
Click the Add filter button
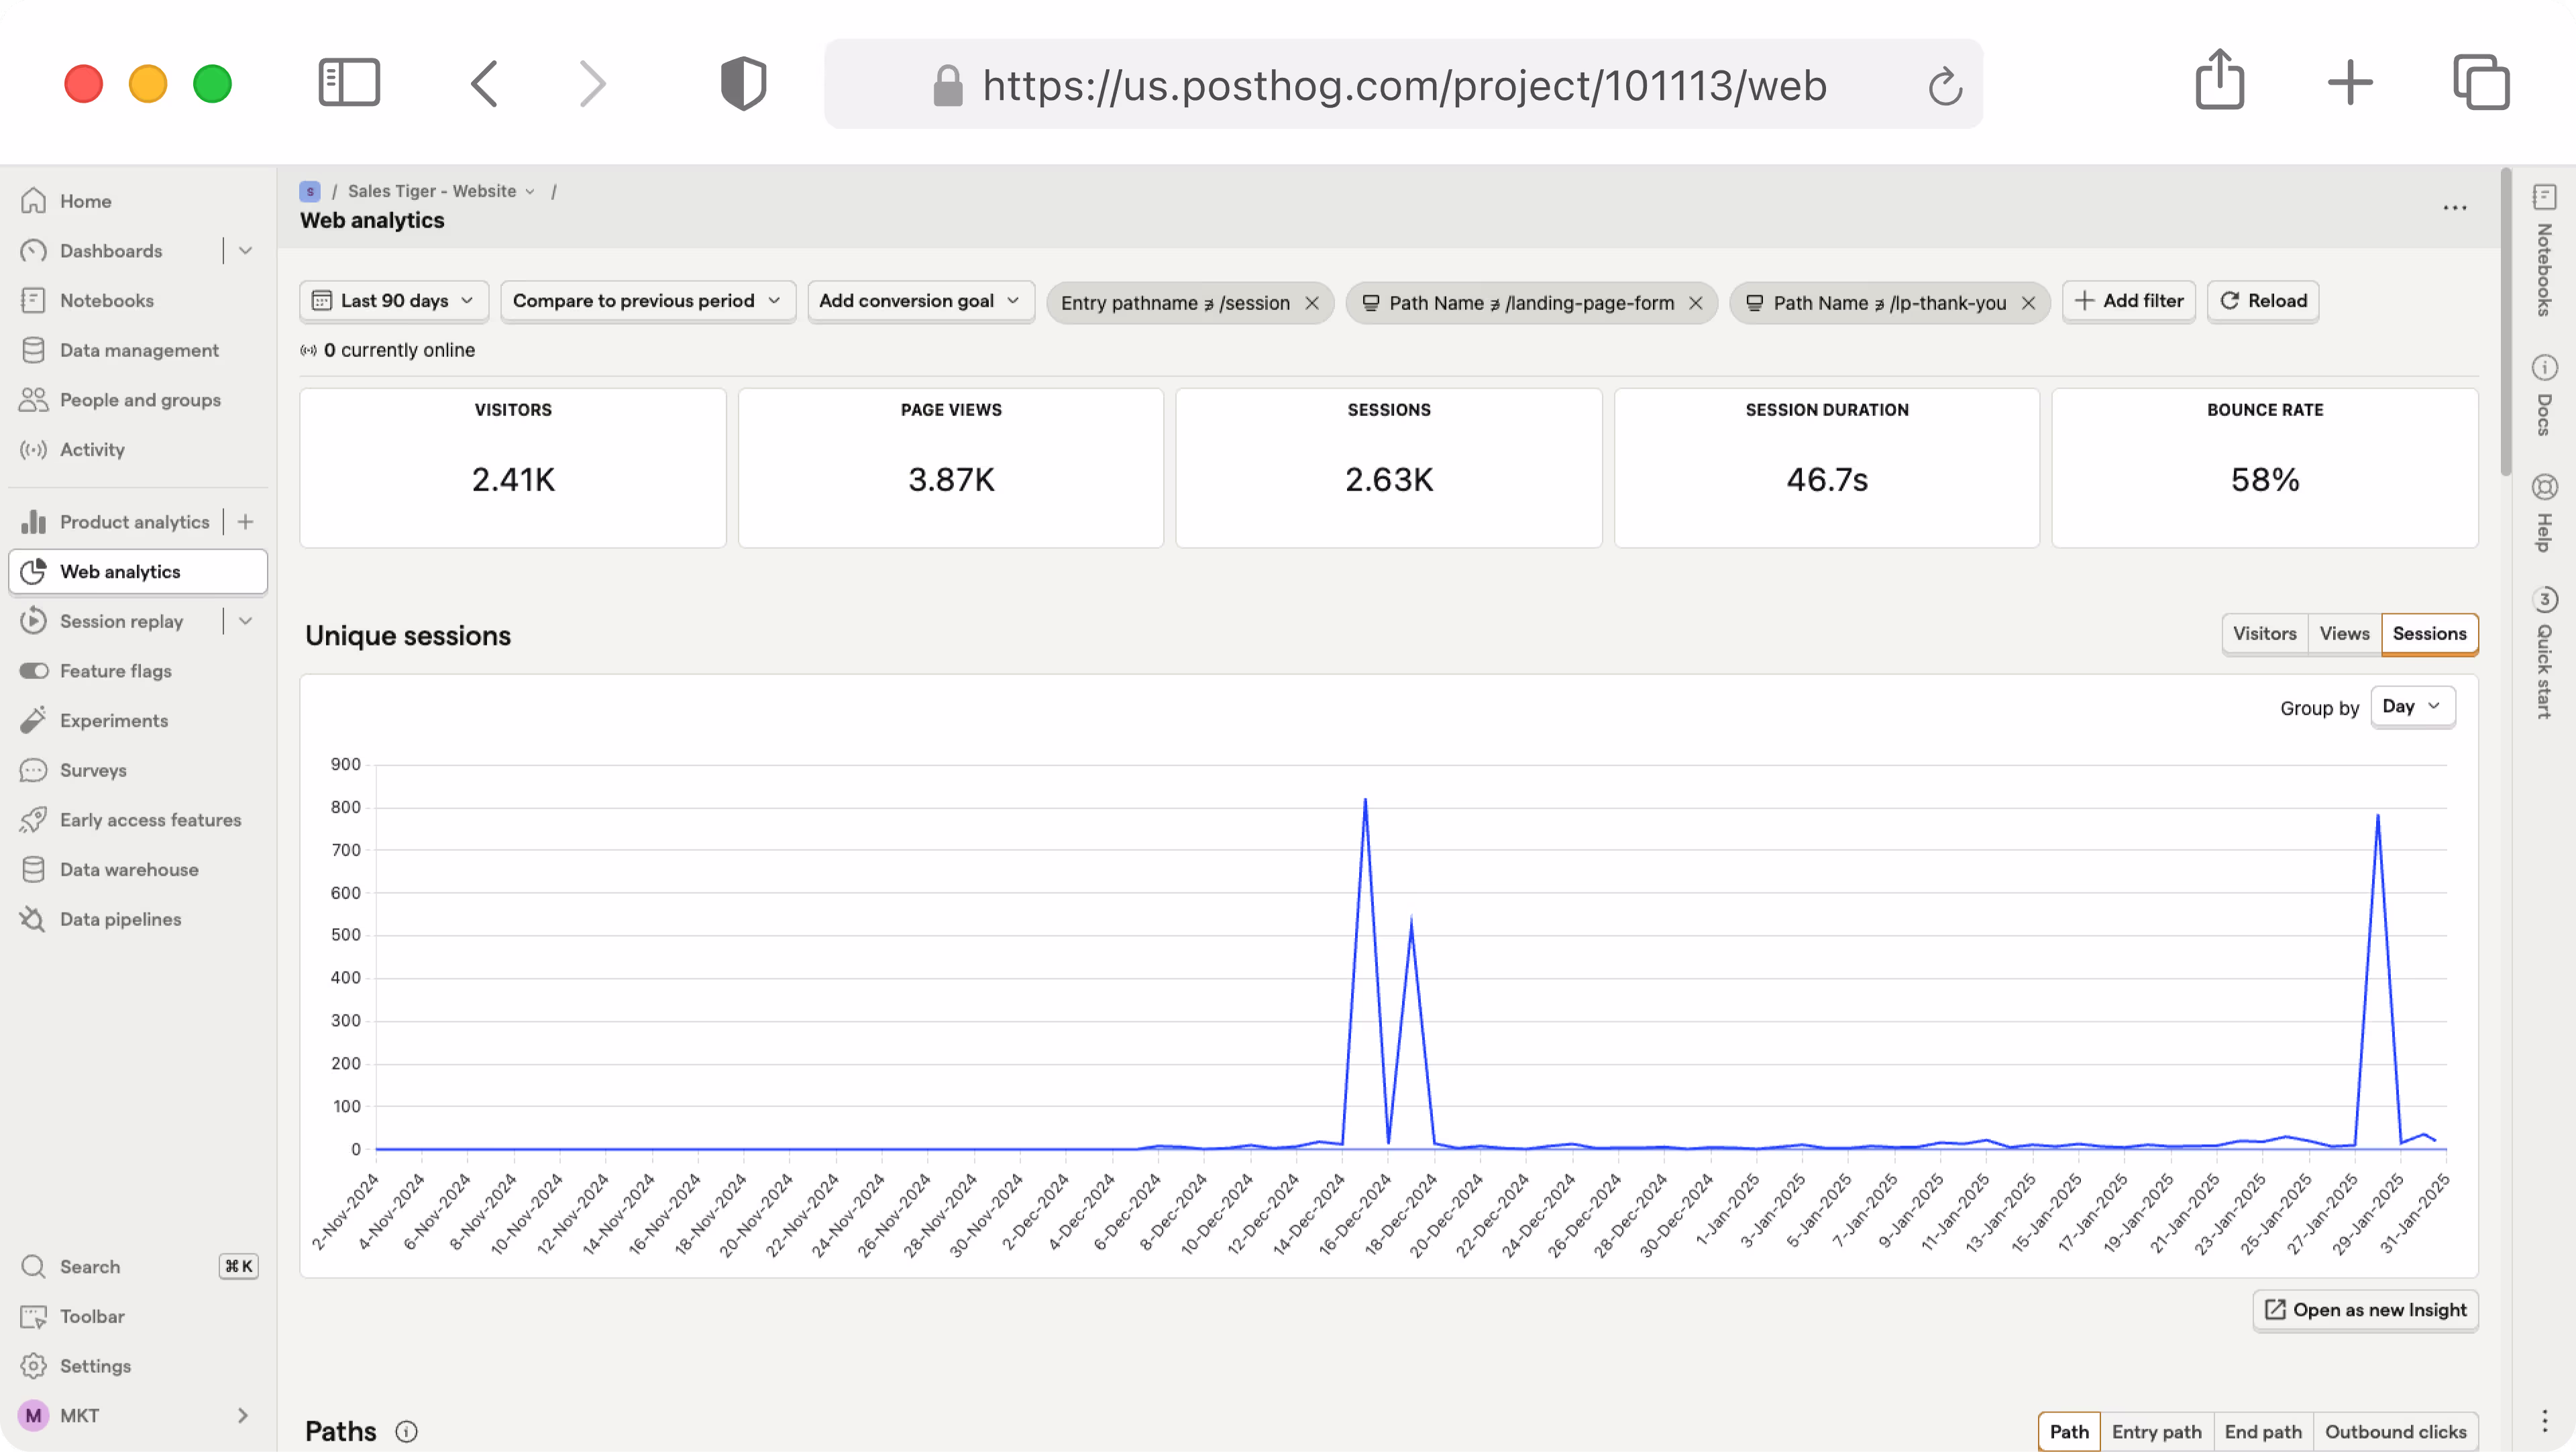click(2128, 301)
